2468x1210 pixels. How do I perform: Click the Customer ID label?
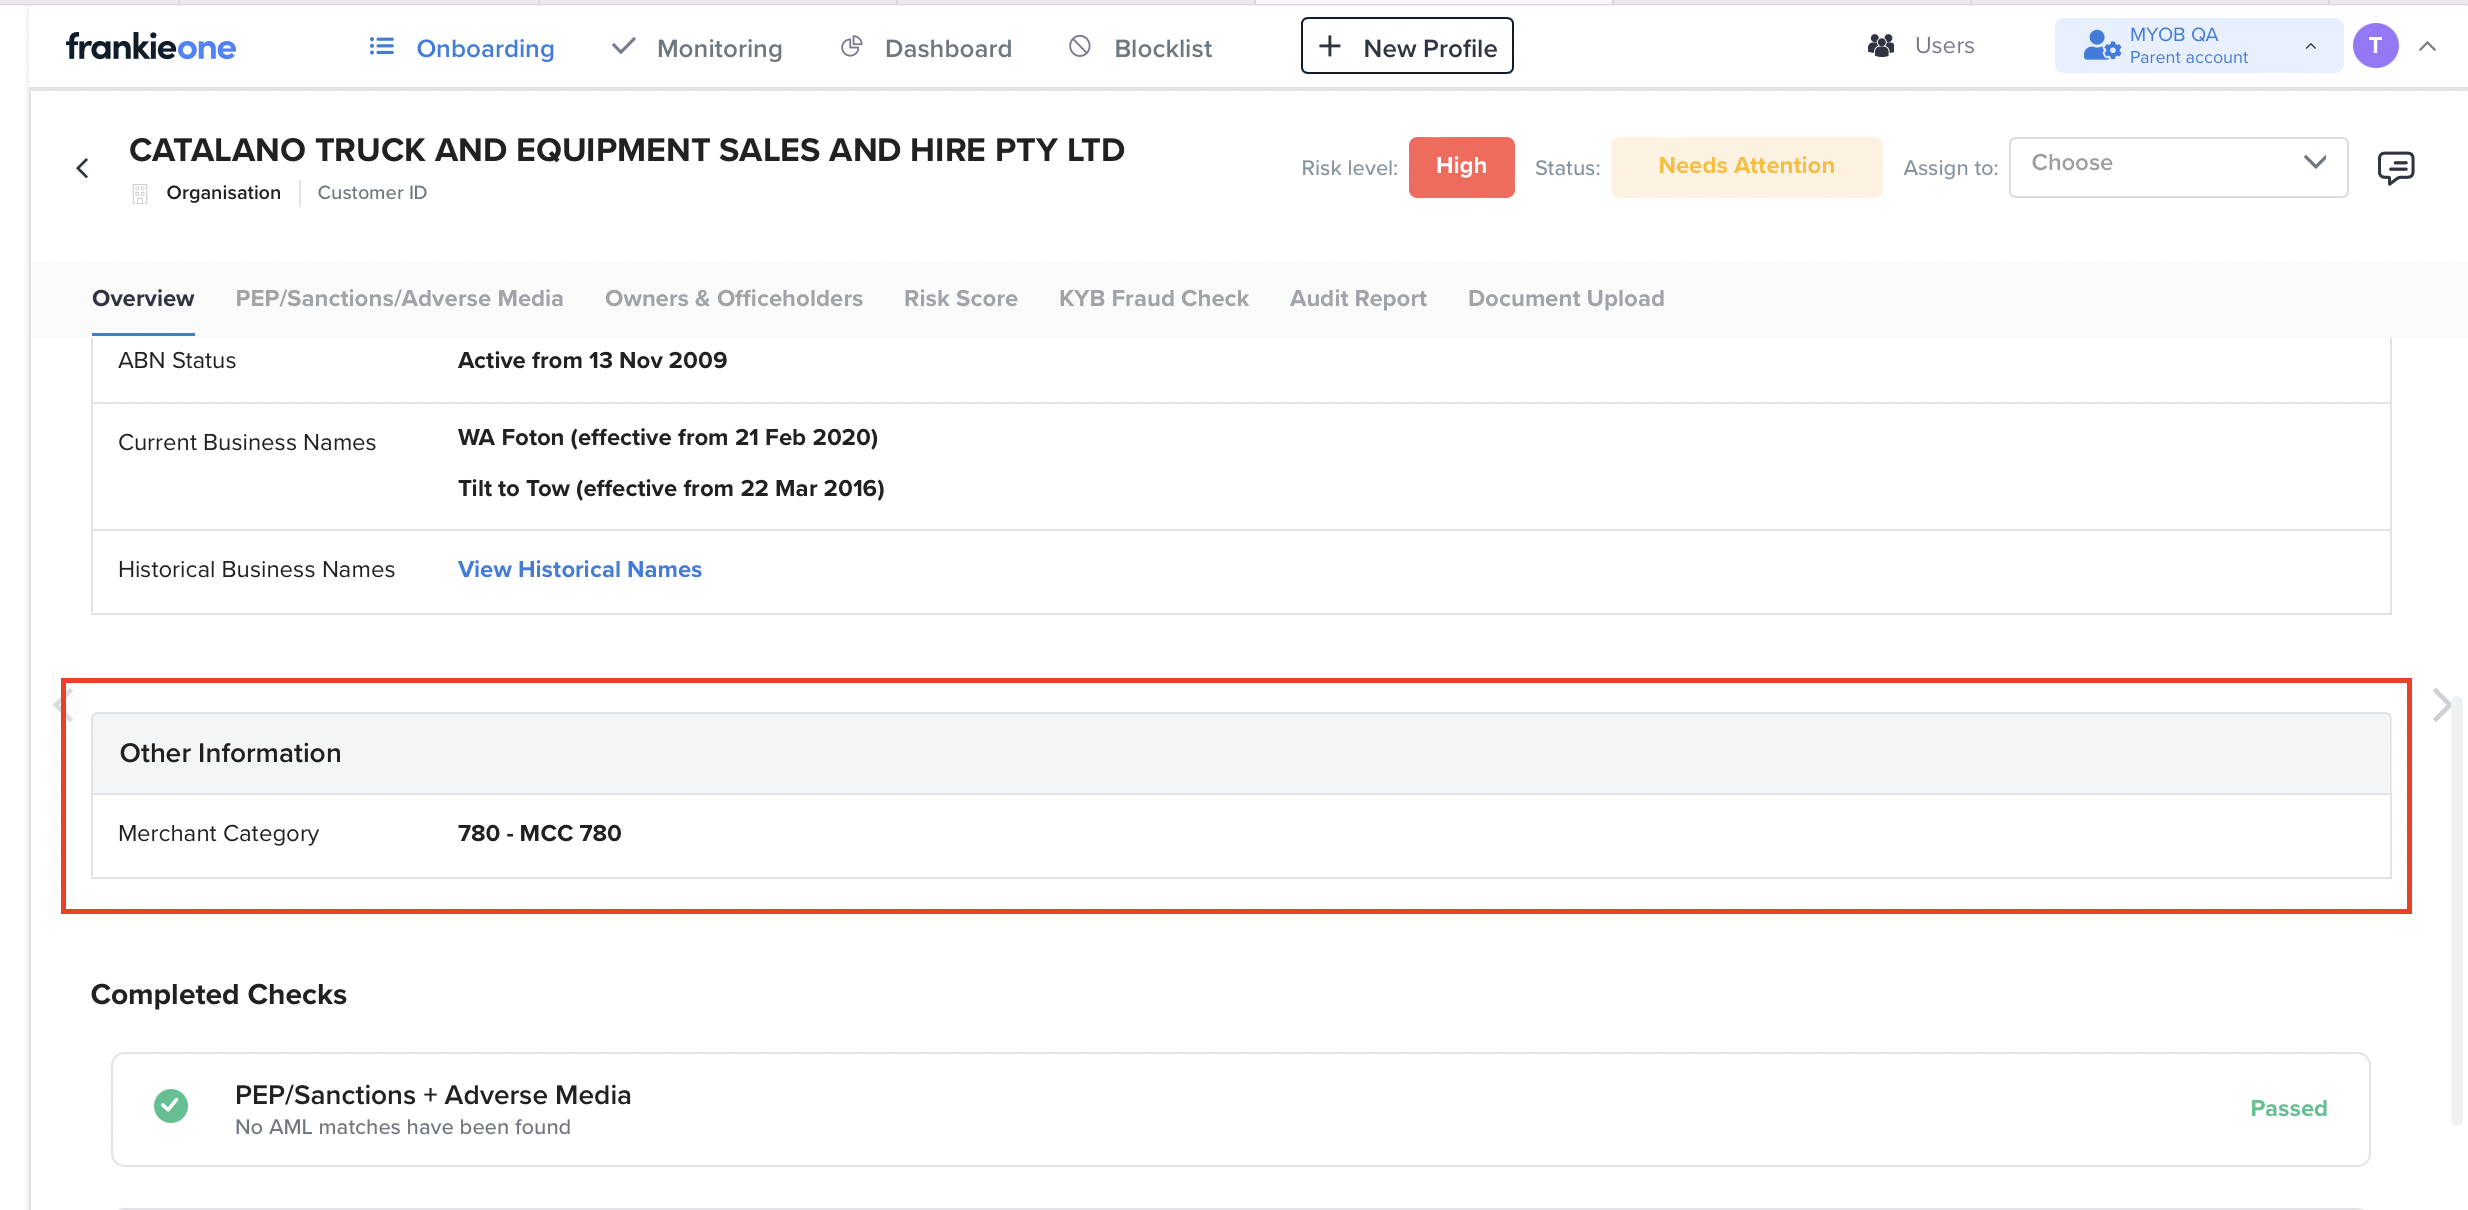point(372,192)
